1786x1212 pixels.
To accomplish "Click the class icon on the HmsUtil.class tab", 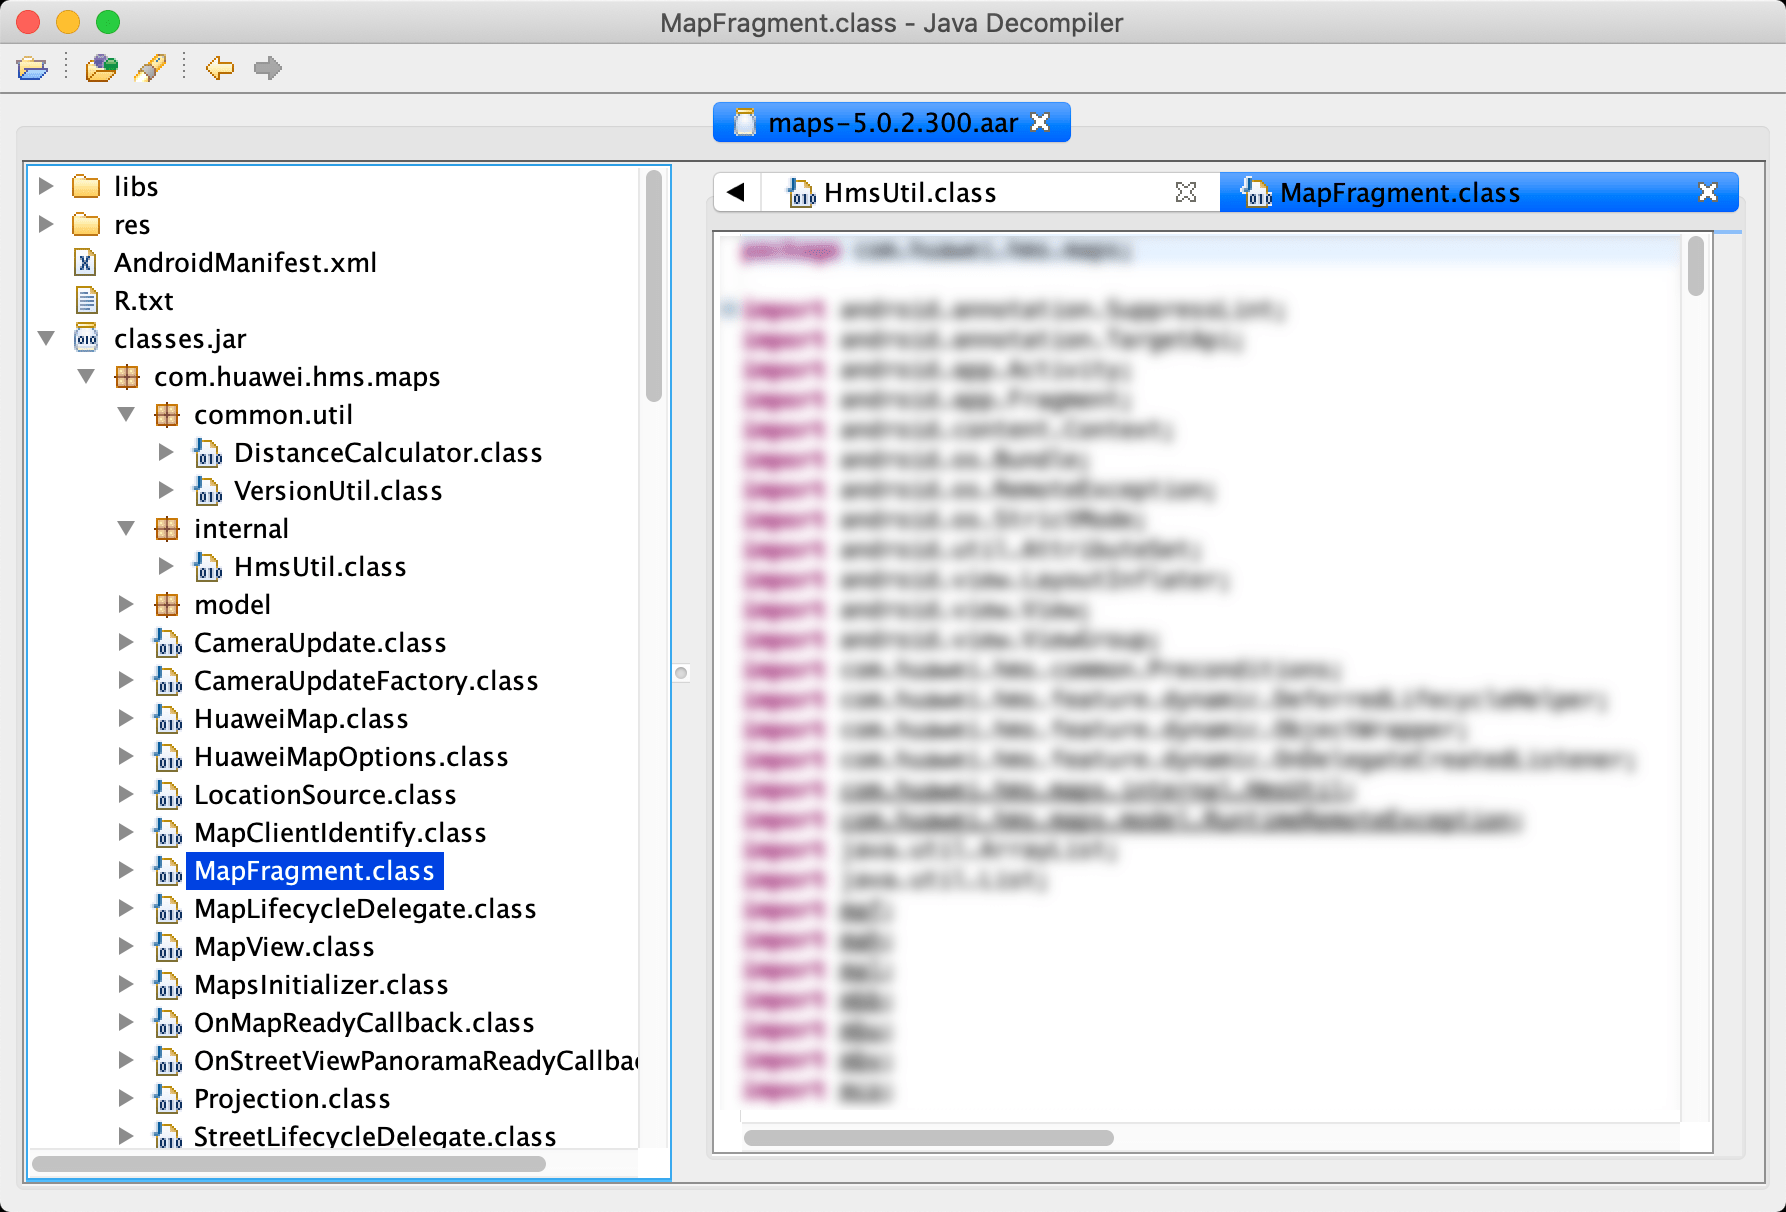I will [802, 192].
